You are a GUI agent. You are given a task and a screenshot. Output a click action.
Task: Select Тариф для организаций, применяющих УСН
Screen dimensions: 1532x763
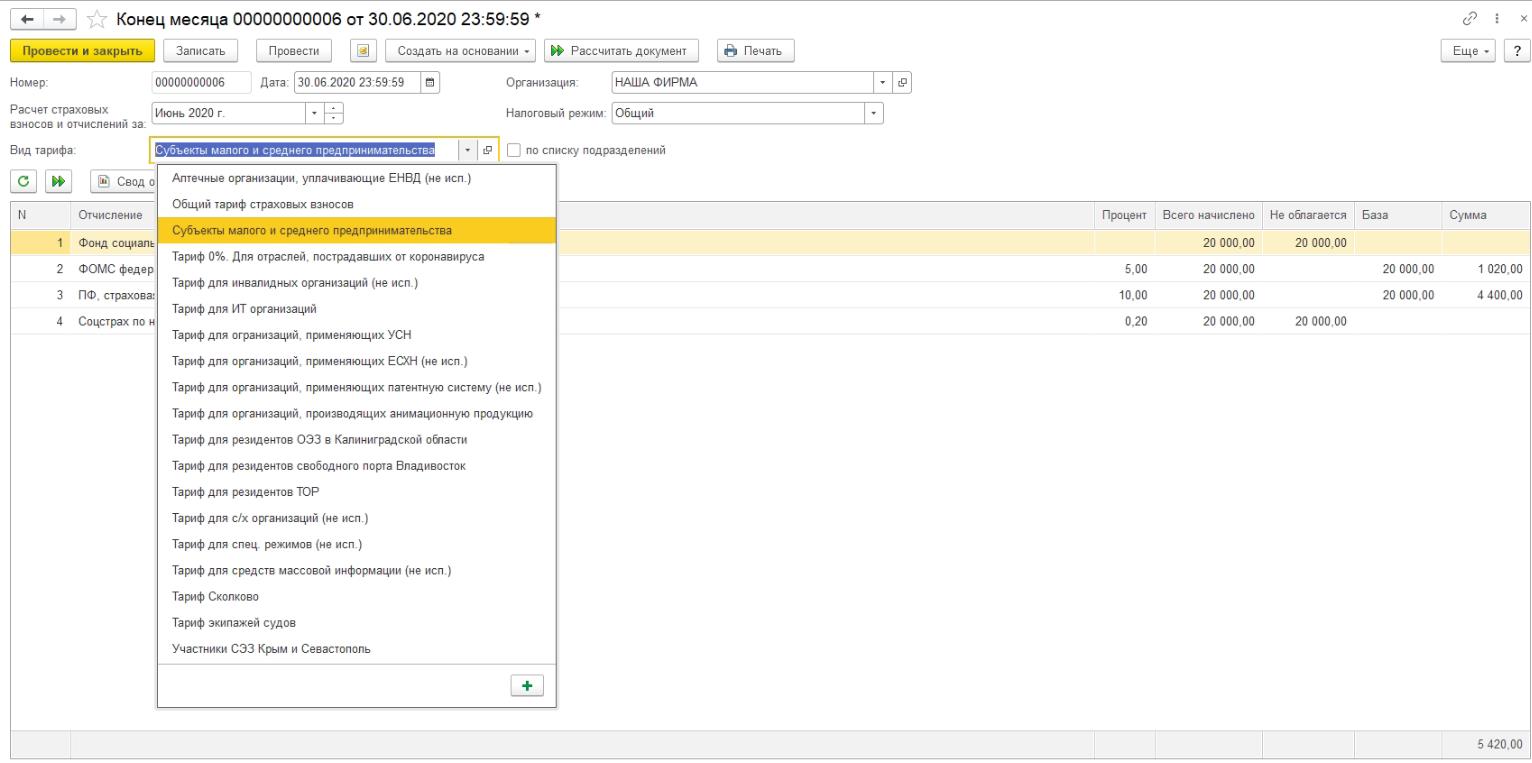pyautogui.click(x=357, y=335)
